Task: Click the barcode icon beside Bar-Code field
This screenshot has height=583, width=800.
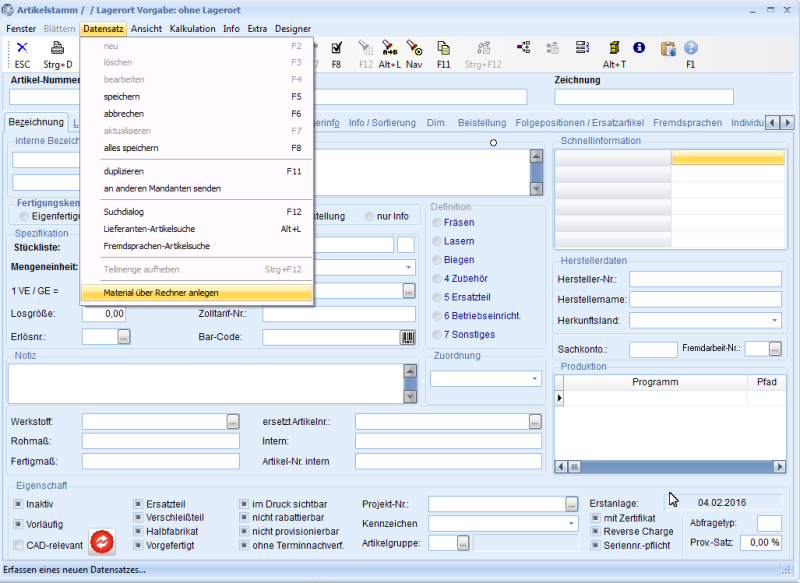Action: [408, 337]
